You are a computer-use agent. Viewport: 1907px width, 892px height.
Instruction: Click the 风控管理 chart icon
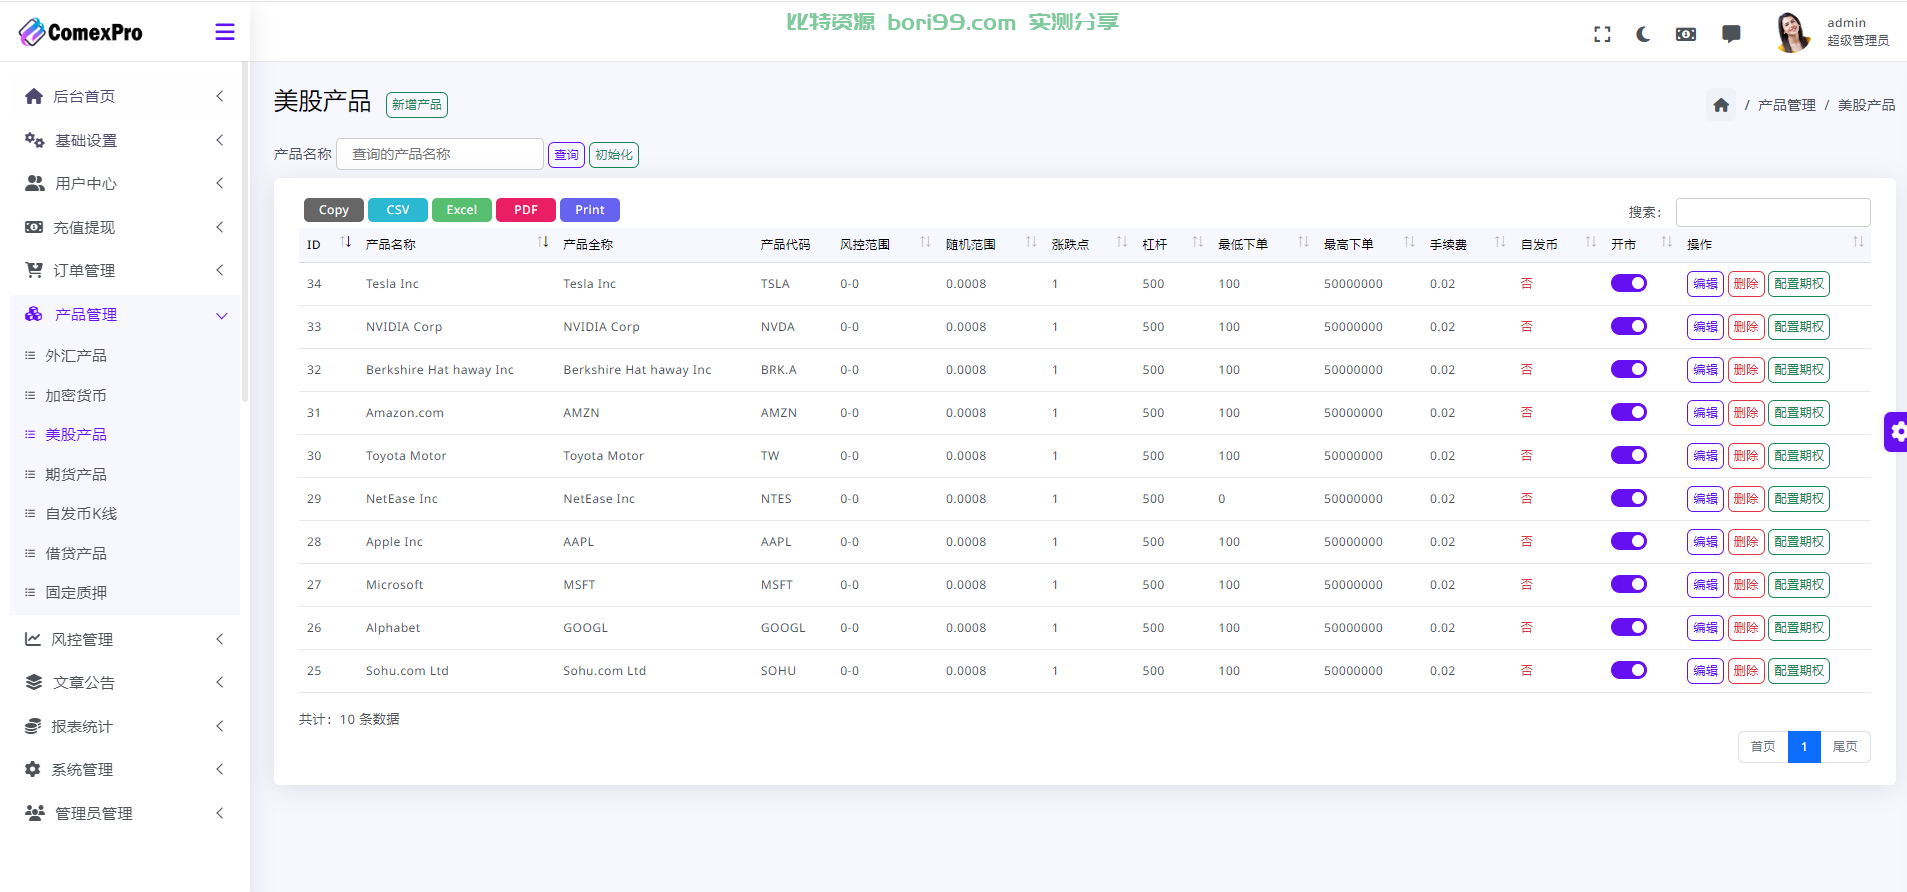pos(33,639)
